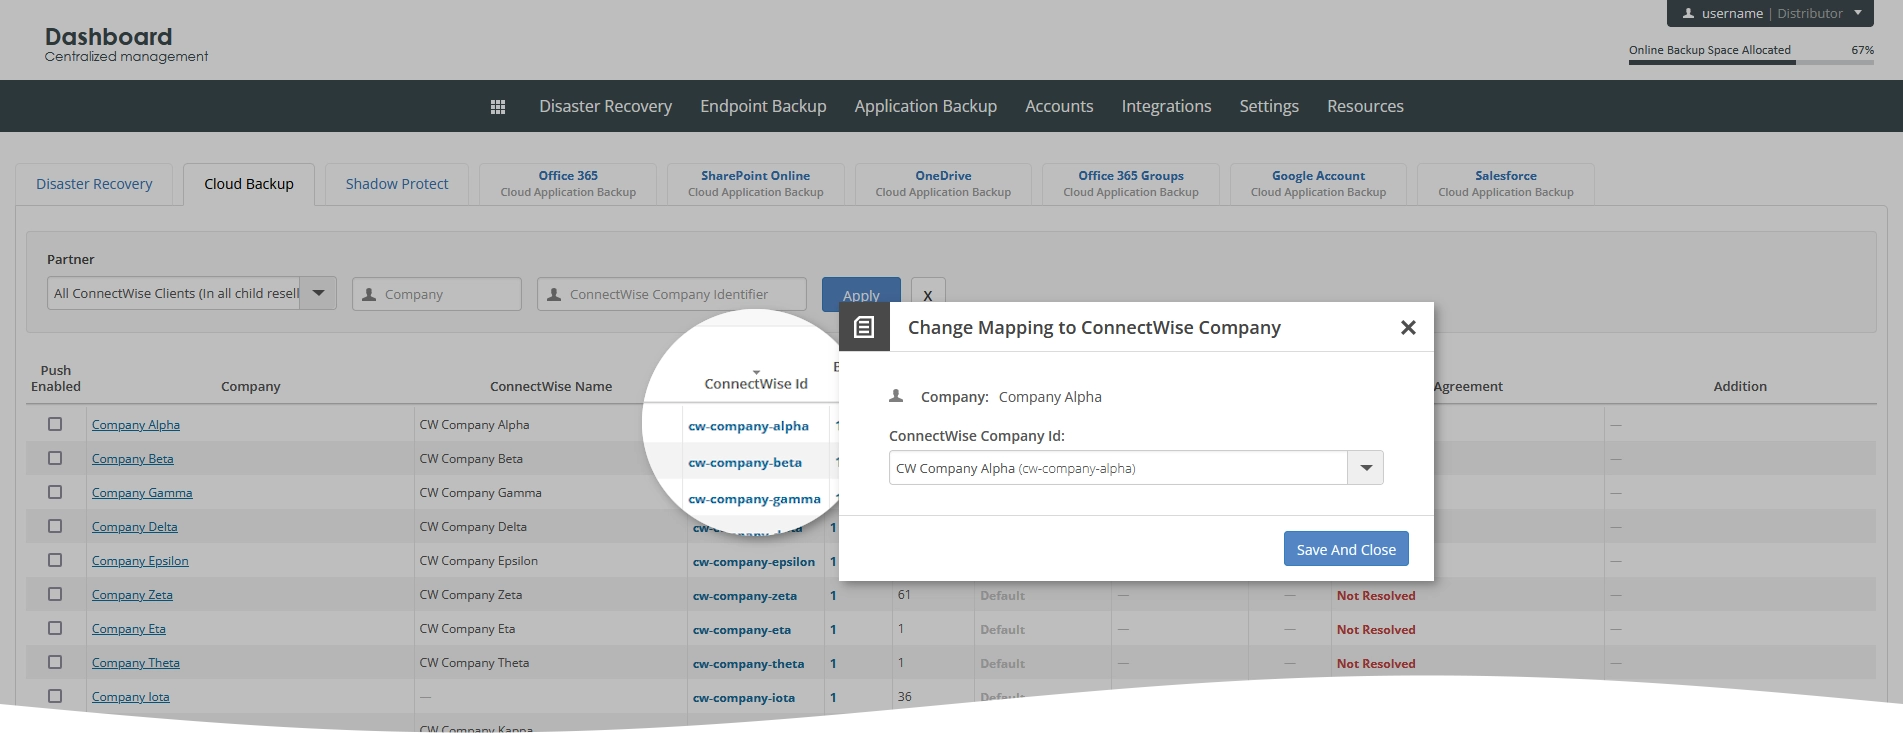Switch to the Salesforce tab
The image size is (1903, 733).
(1506, 184)
